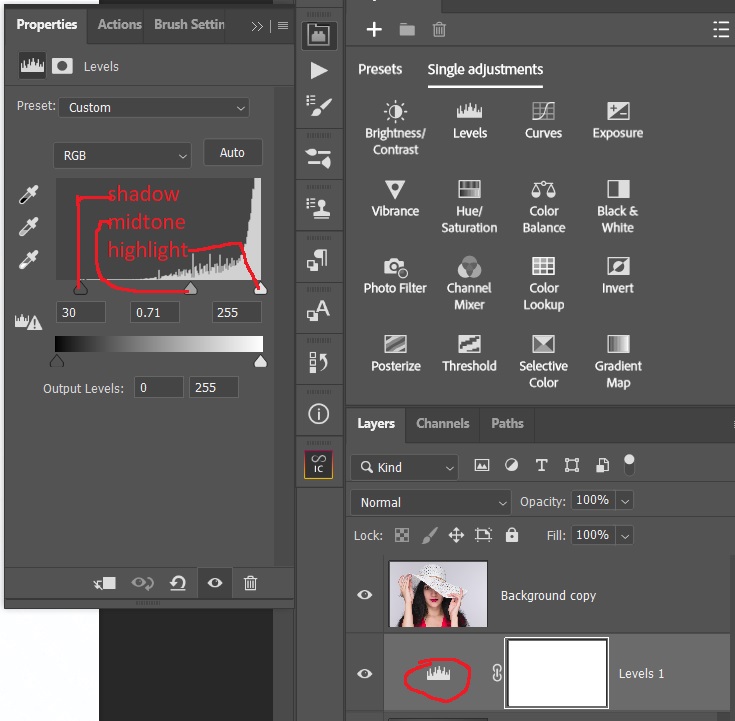The image size is (735, 721).
Task: Add a Color Balance adjustment
Action: coord(543,205)
